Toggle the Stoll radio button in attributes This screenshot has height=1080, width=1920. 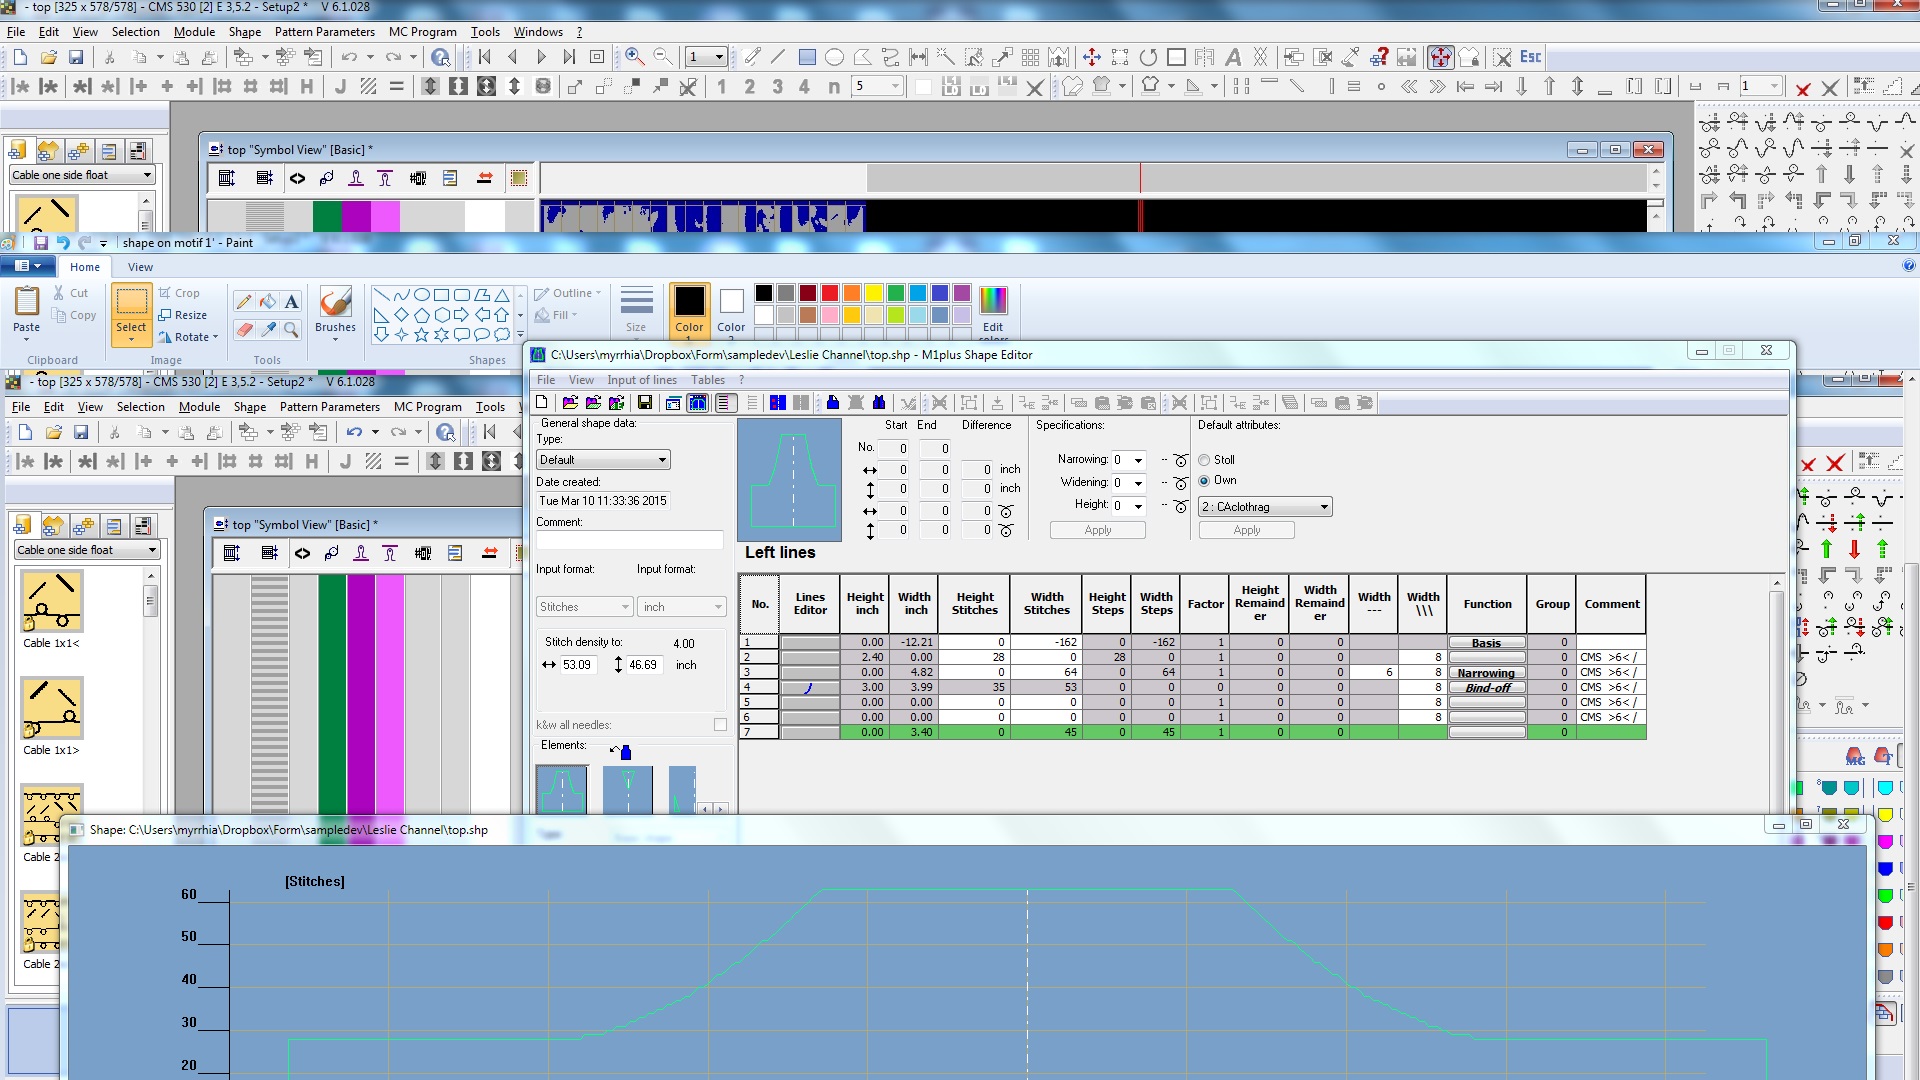click(x=1203, y=459)
